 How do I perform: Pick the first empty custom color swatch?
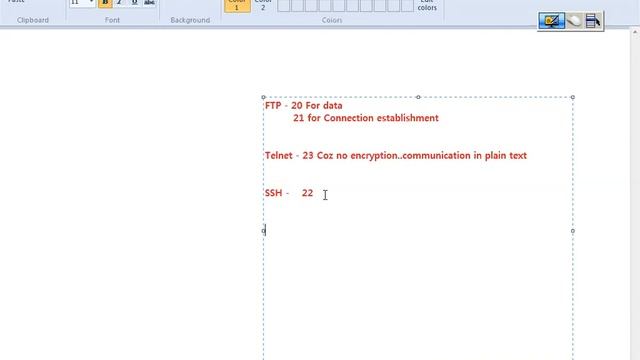click(x=284, y=6)
